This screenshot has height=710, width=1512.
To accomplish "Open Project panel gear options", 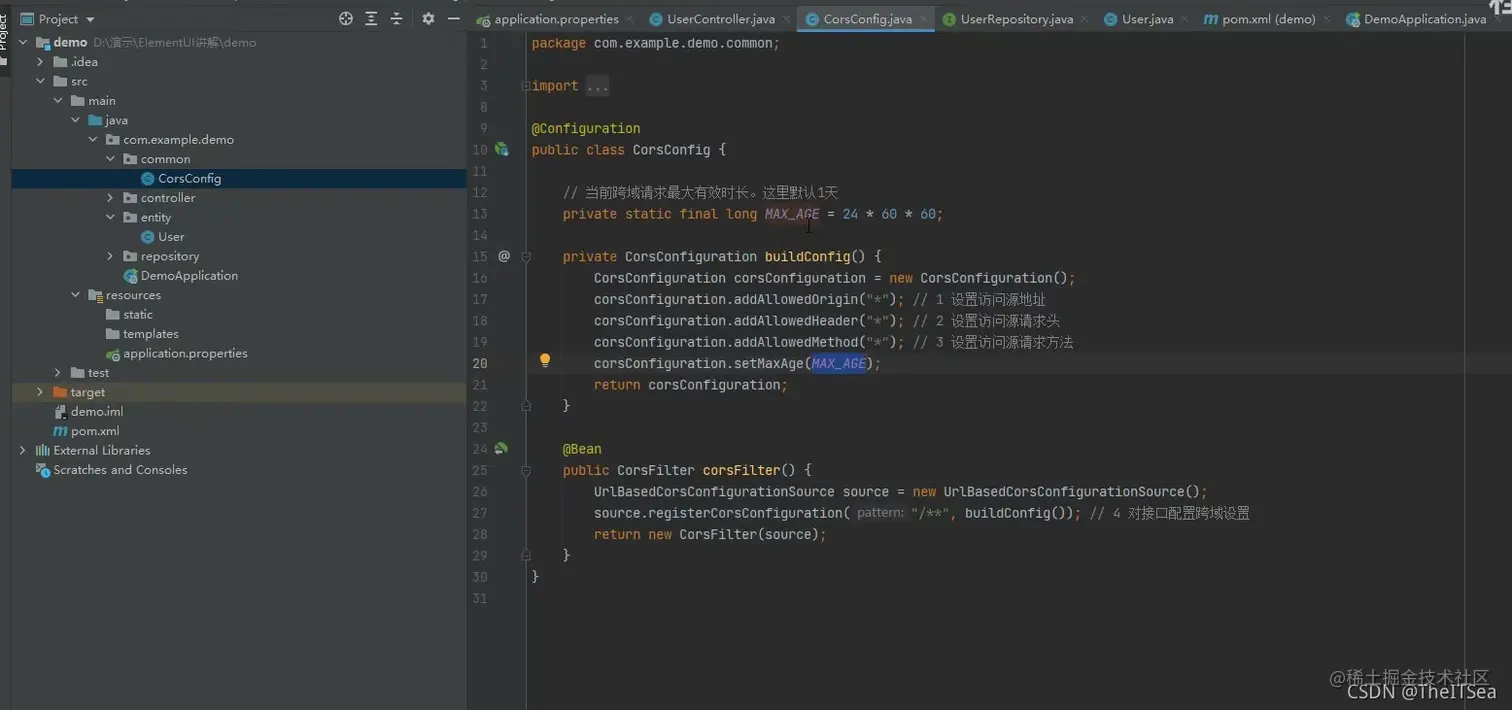I will pos(428,18).
